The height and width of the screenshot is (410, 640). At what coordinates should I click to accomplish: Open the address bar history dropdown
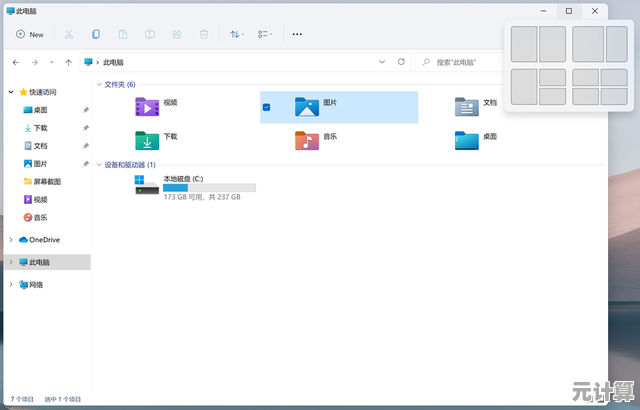[382, 62]
